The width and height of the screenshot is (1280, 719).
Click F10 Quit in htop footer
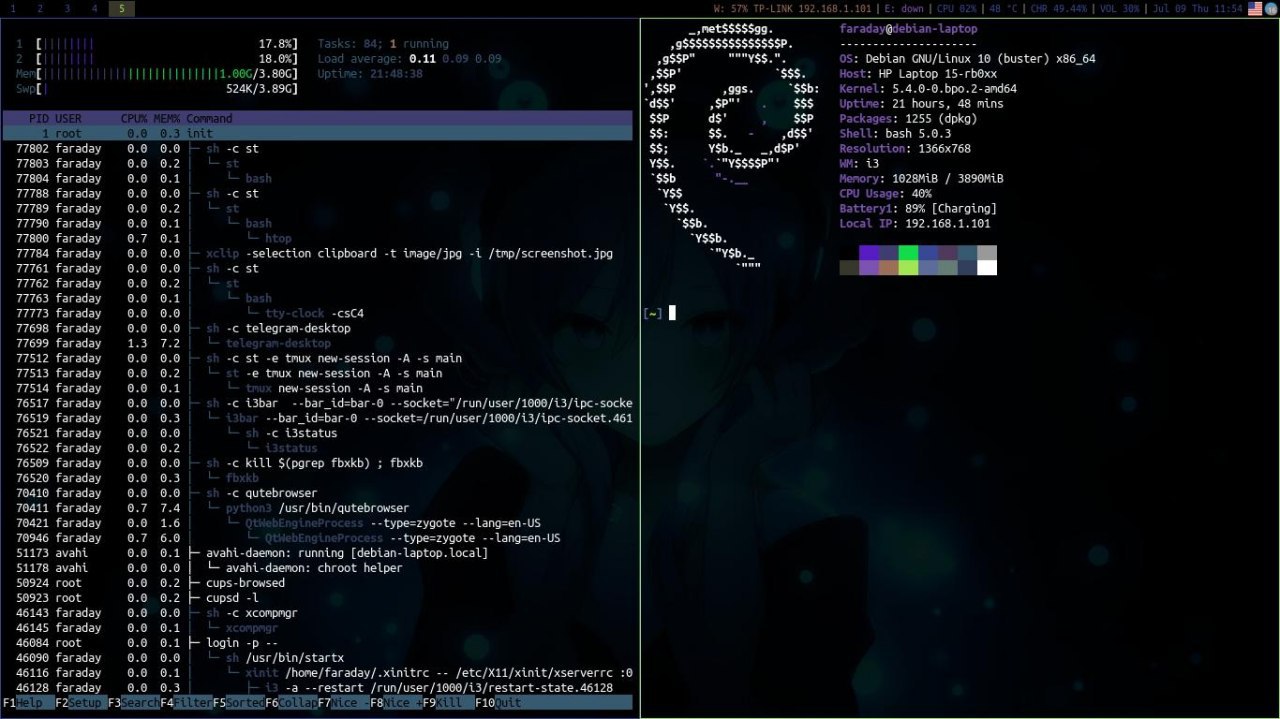pos(498,703)
